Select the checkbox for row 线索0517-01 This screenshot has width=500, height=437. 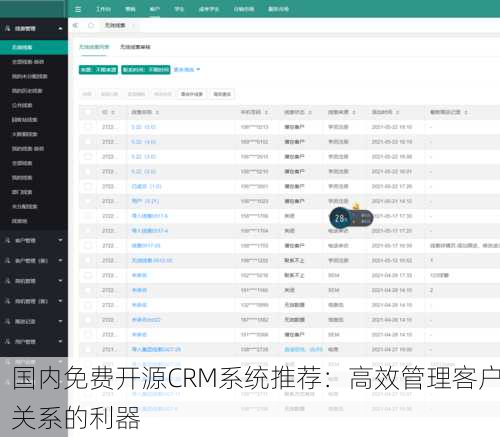click(x=88, y=246)
